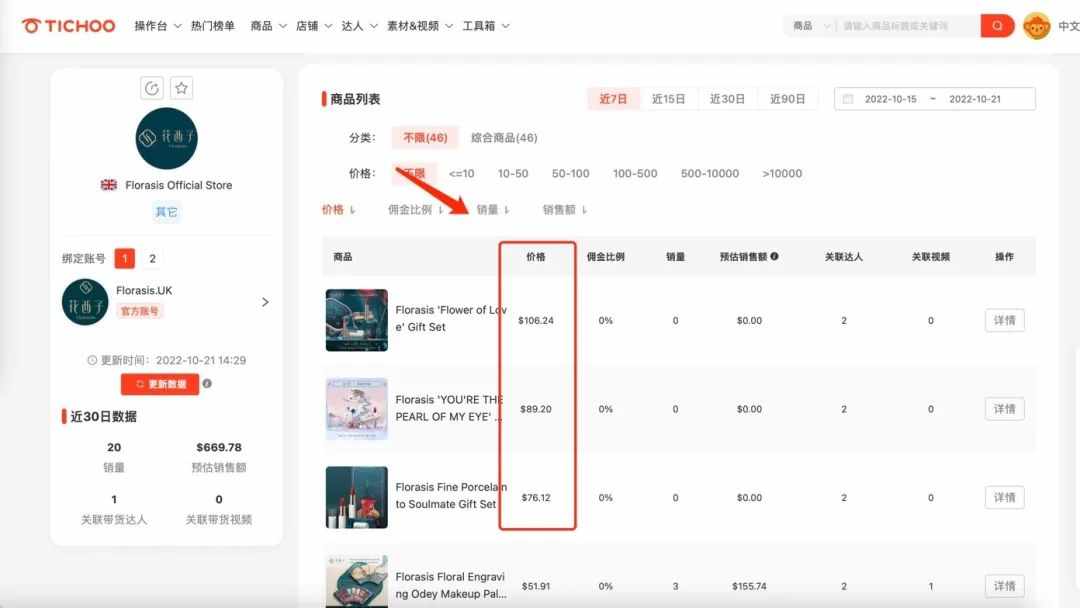Open Florasis.UK account chevron arrow
This screenshot has width=1080, height=608.
coord(265,302)
